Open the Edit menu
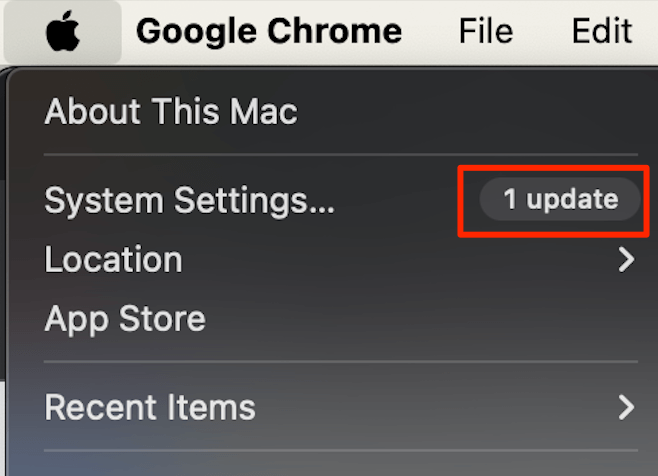Screen dimensions: 658x476 pos(602,31)
